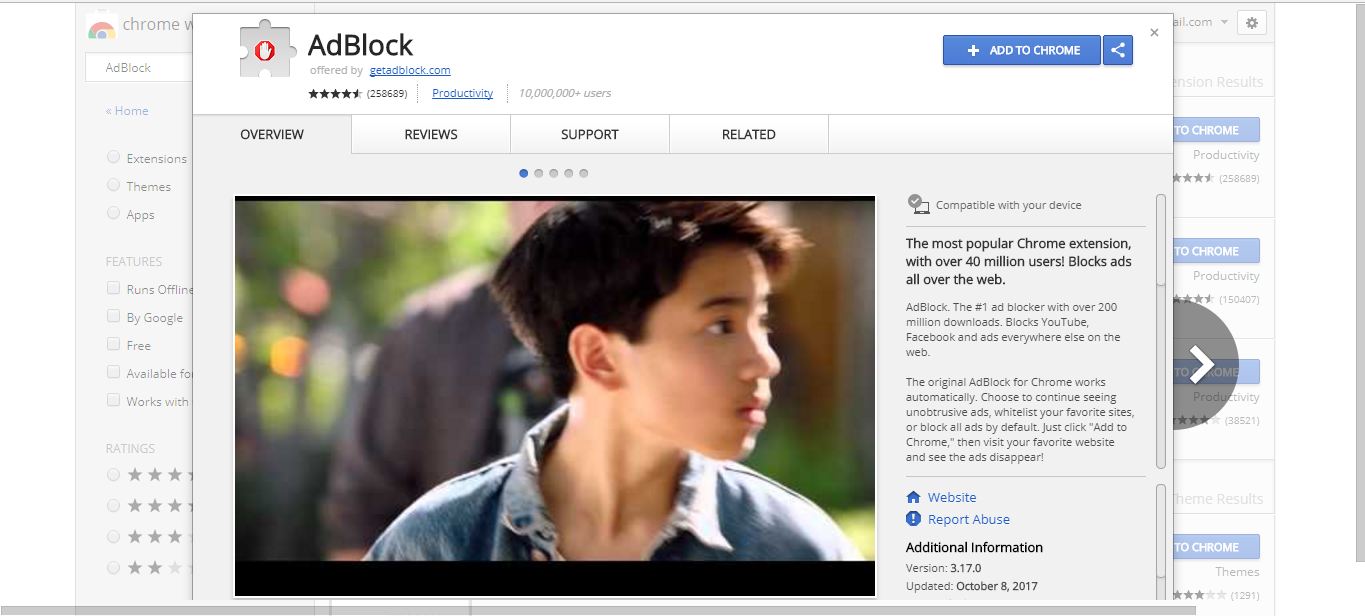Open the Website link
This screenshot has height=616, width=1365.
(952, 497)
